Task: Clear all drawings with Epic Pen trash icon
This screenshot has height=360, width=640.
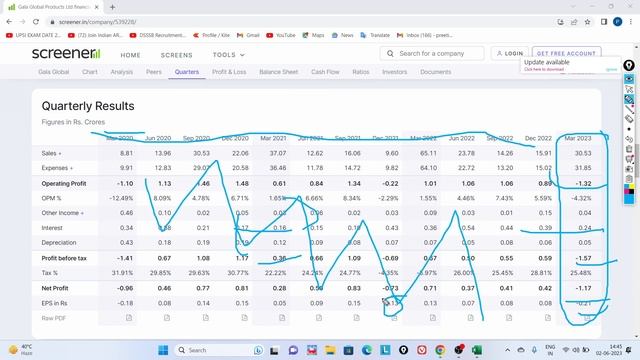Action: (629, 149)
